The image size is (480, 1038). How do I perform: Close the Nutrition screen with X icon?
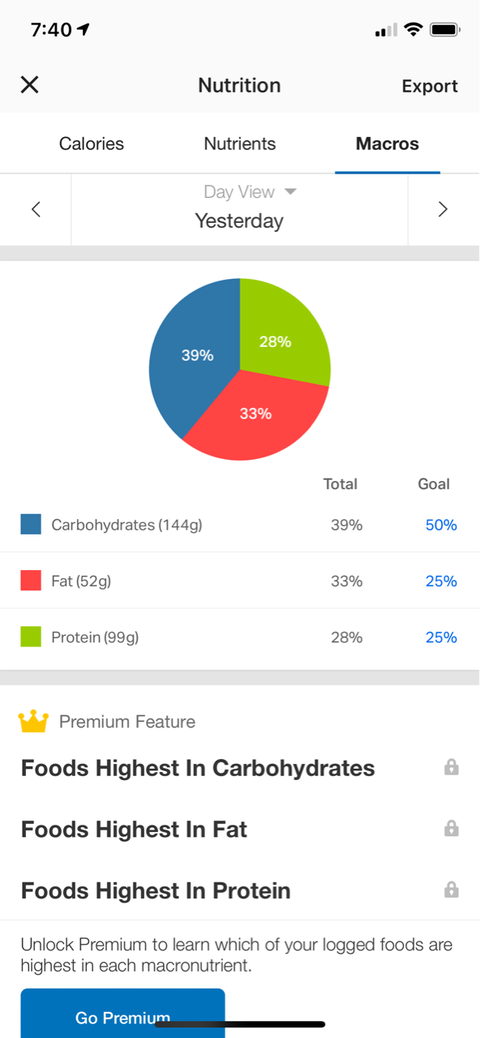[30, 85]
